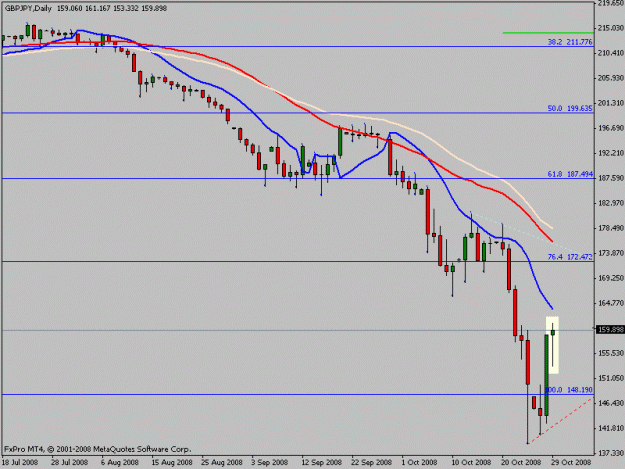Viewport: 625px width, 469px height.
Task: Click the 1 Oct 2008 date label
Action: tap(419, 463)
